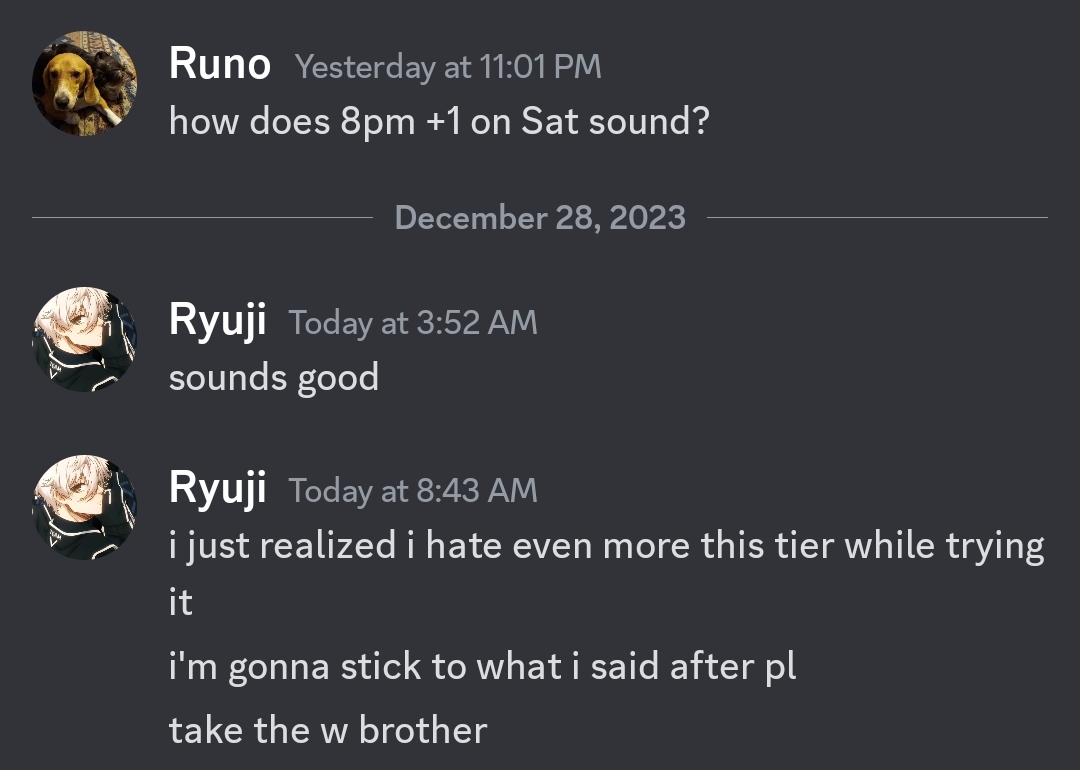The width and height of the screenshot is (1080, 770).
Task: Click the "Today at 3:52 AM" timestamp
Action: (413, 323)
